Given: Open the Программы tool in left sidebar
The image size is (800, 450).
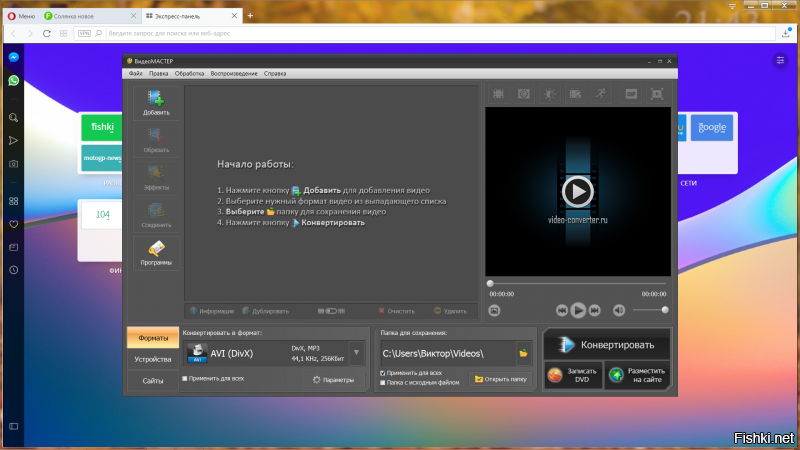Looking at the screenshot, I should tap(156, 252).
